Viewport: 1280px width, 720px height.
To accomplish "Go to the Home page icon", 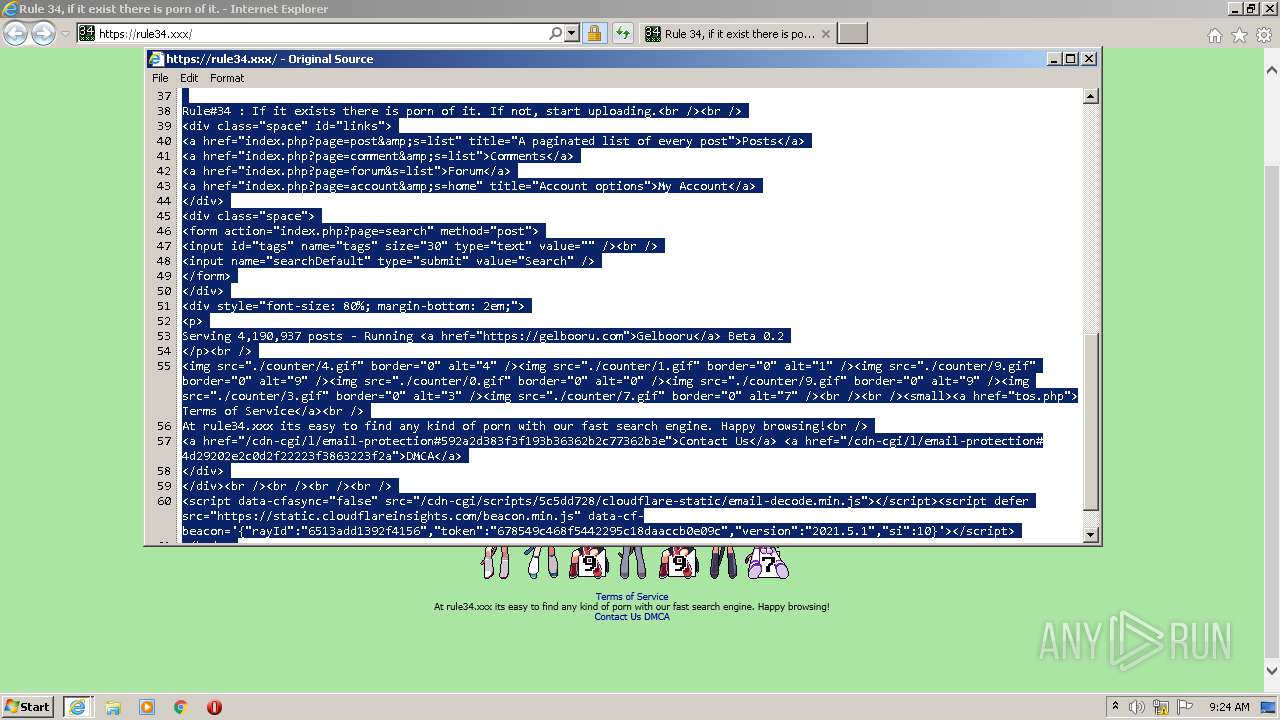I will click(1214, 35).
